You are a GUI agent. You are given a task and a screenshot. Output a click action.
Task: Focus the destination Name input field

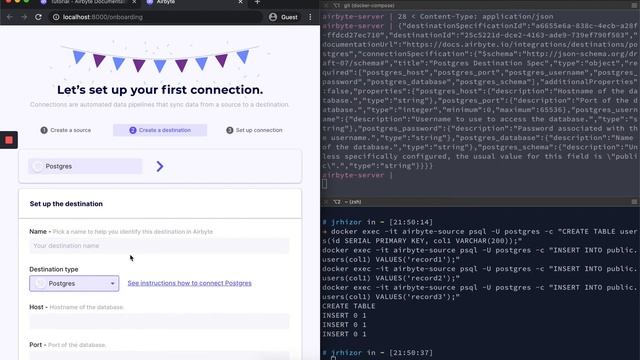pyautogui.click(x=160, y=246)
